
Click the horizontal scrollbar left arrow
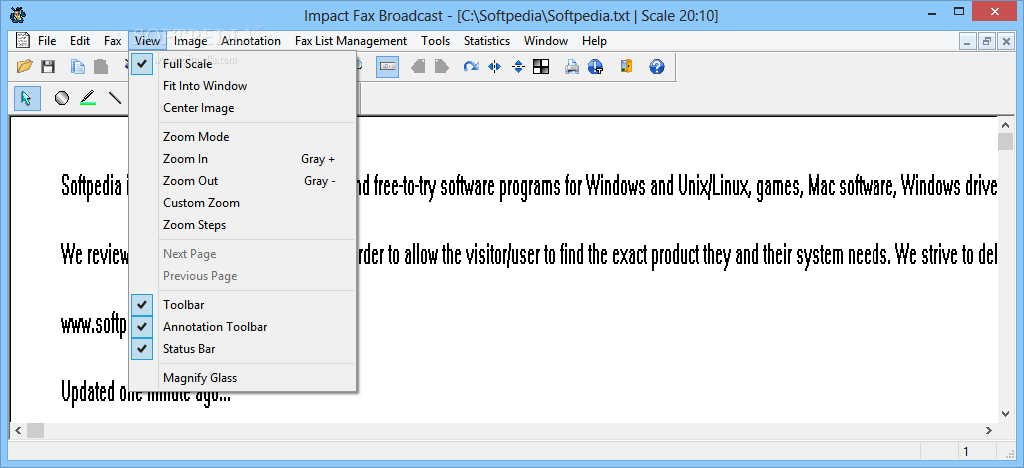(18, 430)
